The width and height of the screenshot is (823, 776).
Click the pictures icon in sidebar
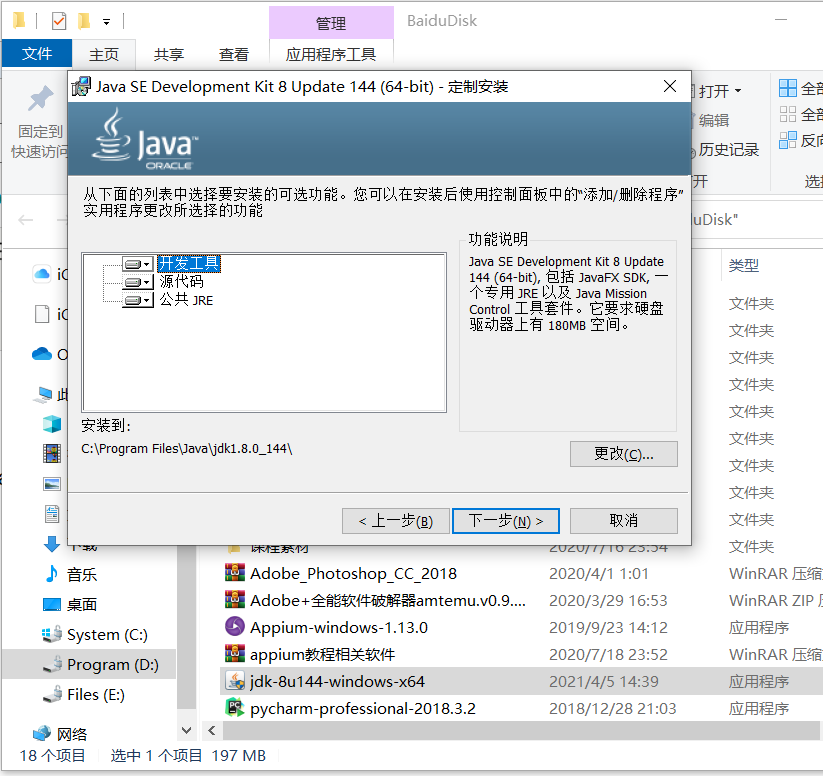(51, 484)
